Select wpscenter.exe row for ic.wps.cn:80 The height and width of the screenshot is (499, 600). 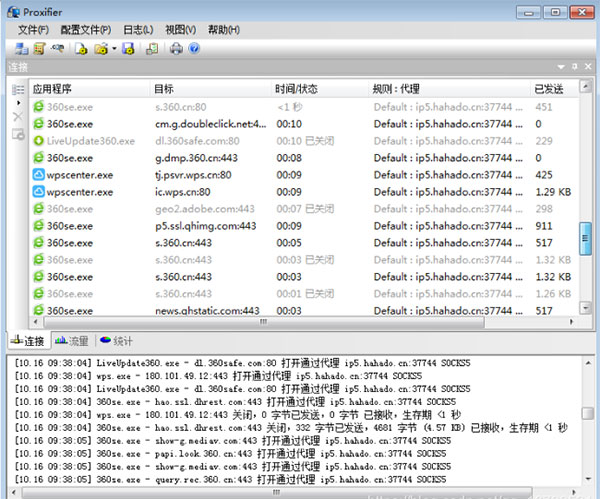pyautogui.click(x=304, y=192)
